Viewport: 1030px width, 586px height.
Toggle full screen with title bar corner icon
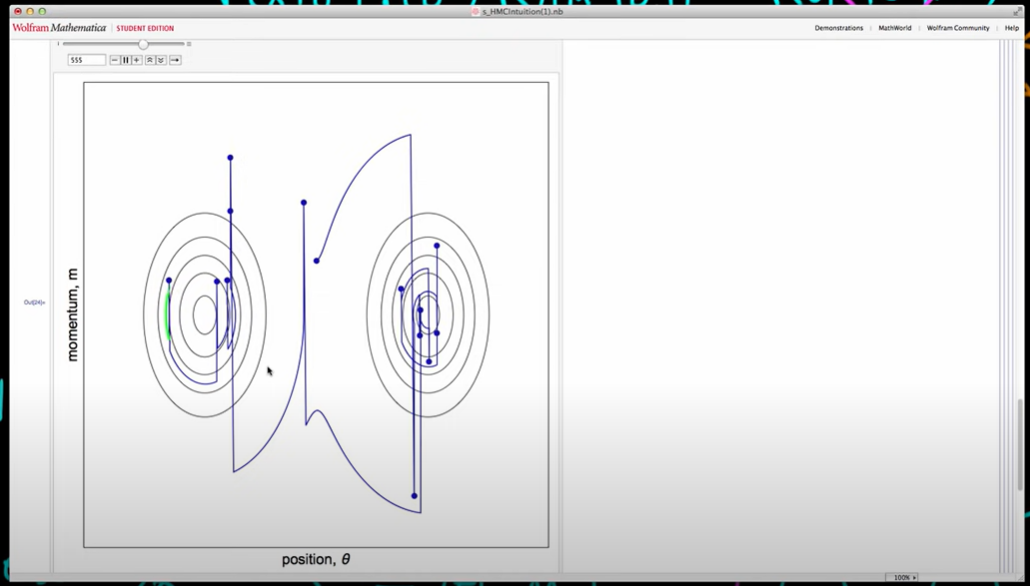pos(1018,12)
